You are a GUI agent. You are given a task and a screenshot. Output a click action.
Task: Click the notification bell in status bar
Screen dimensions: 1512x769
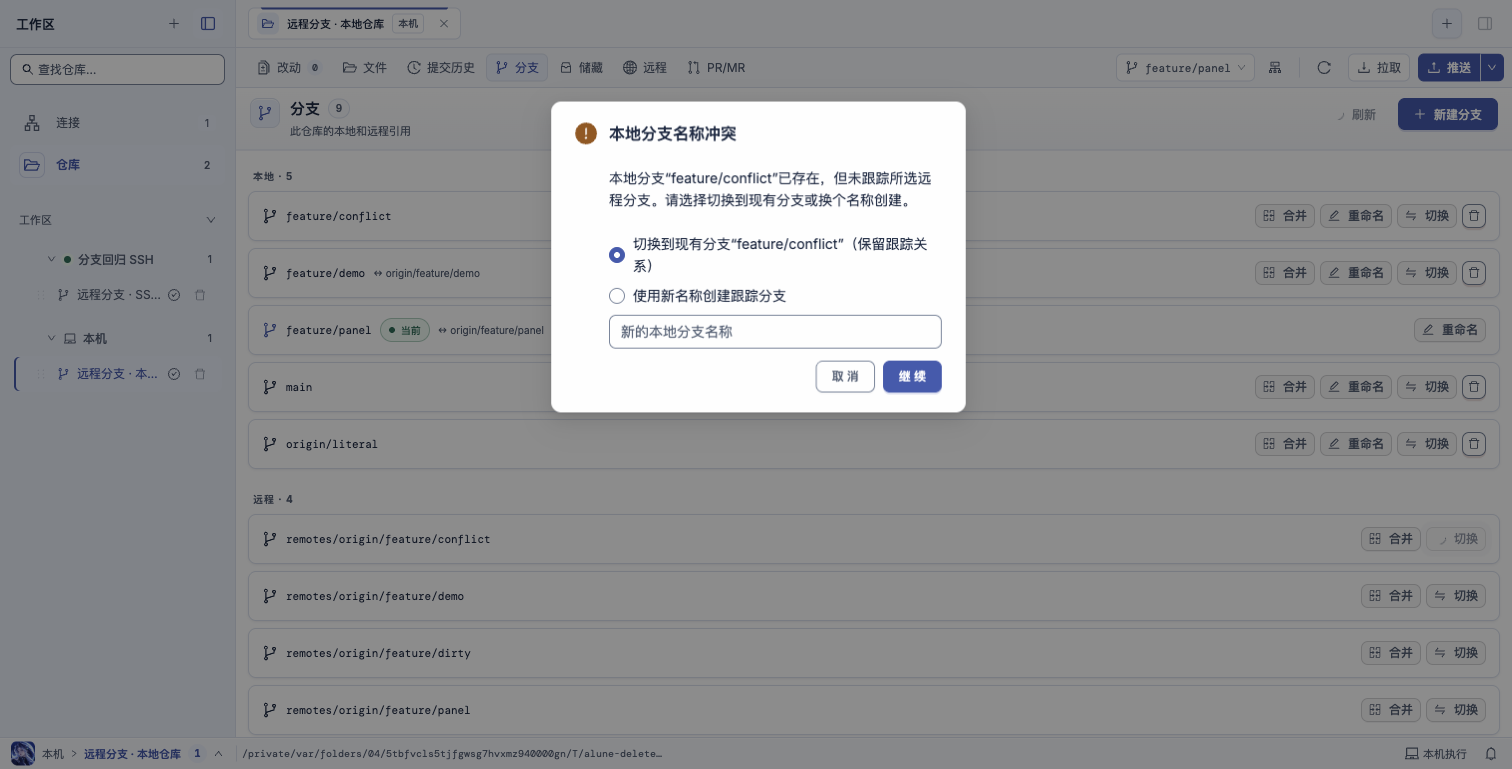[x=1490, y=753]
